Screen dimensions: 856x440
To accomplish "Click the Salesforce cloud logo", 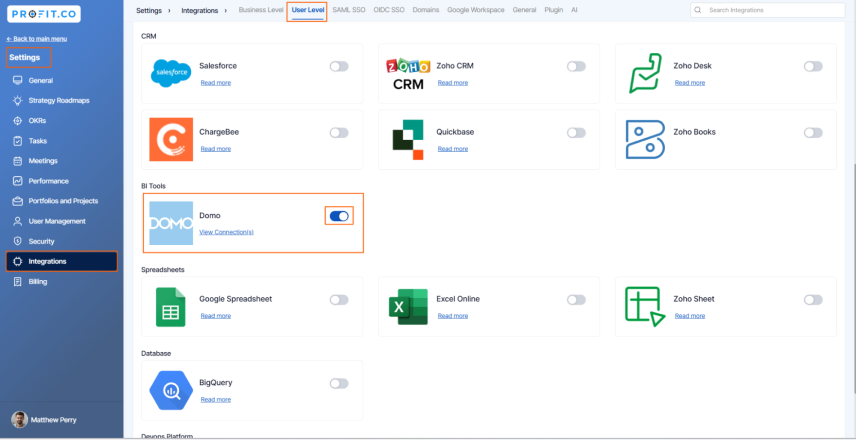I will pyautogui.click(x=171, y=73).
